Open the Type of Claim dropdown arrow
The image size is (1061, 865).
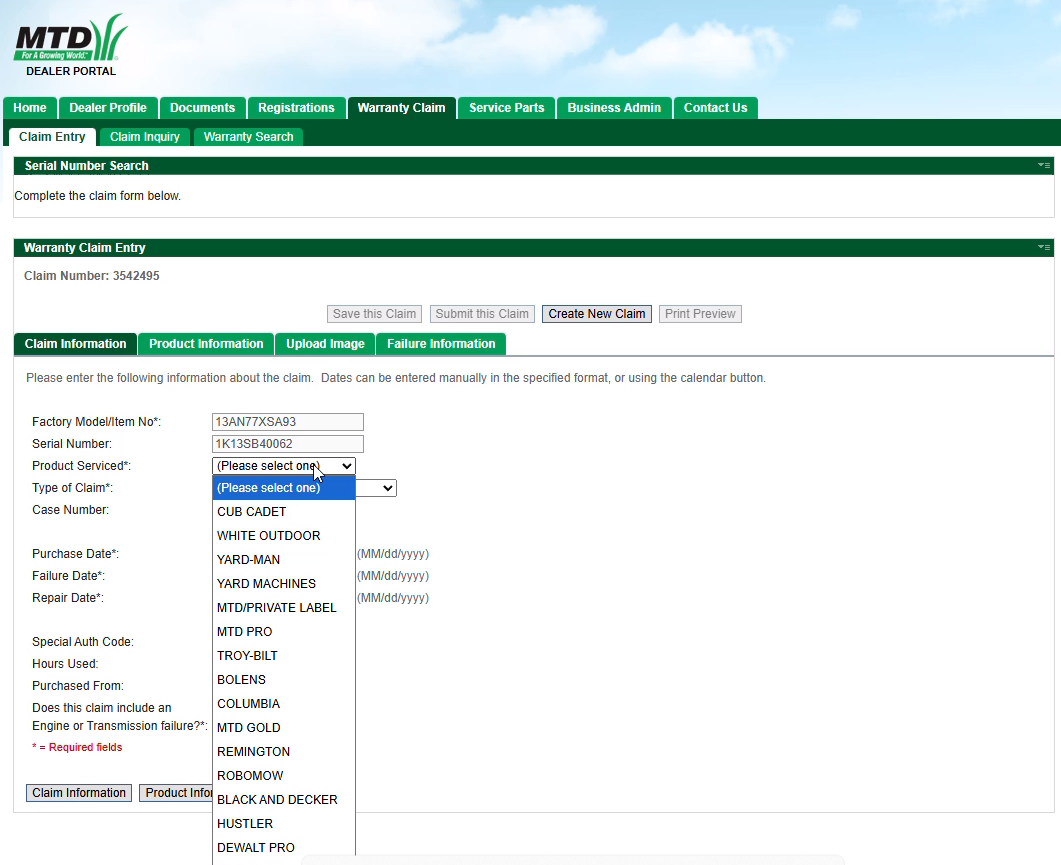[x=388, y=488]
